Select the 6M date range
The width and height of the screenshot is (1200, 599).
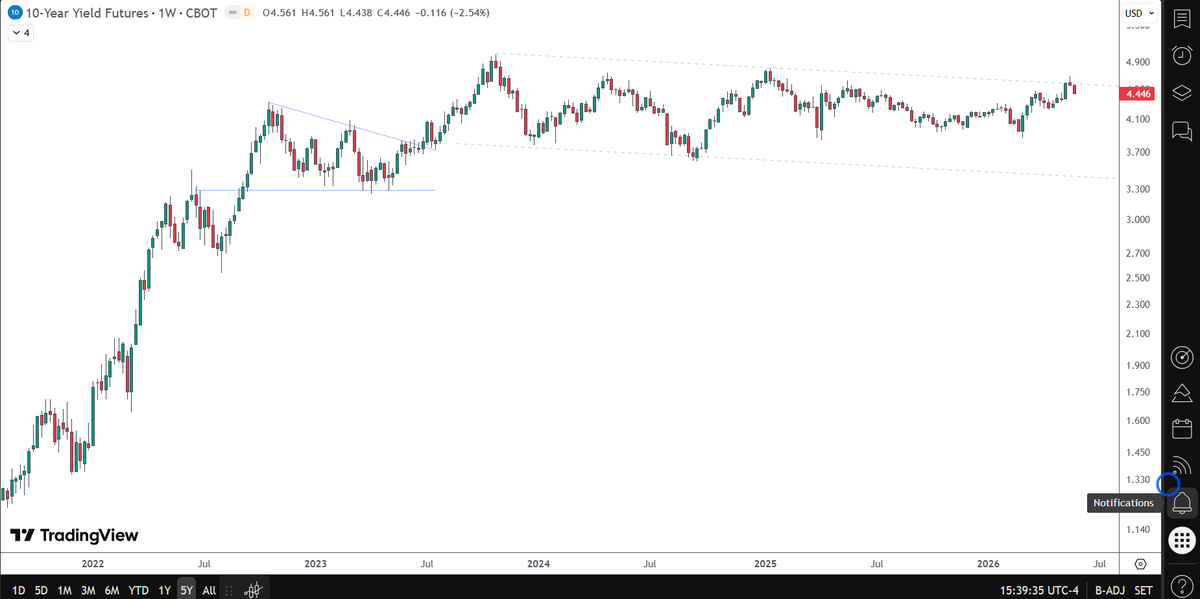point(113,590)
